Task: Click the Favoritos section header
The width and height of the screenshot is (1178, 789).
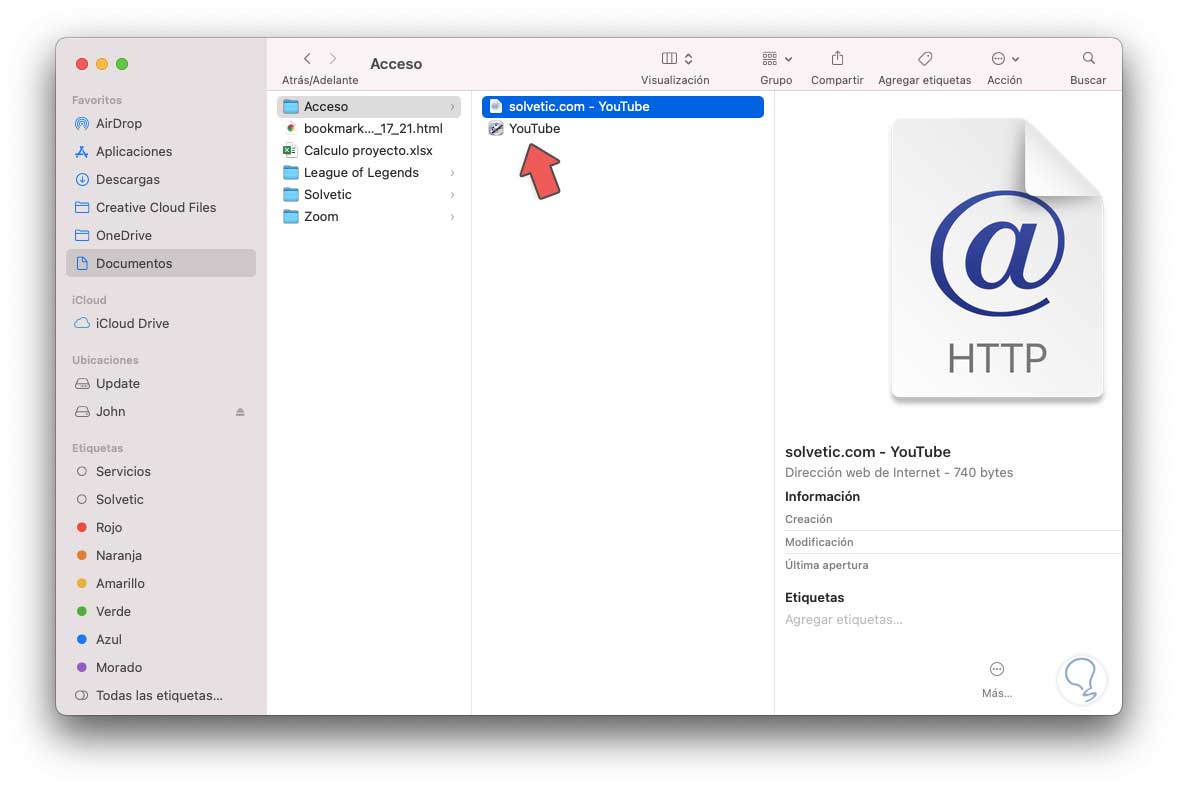Action: click(x=97, y=100)
